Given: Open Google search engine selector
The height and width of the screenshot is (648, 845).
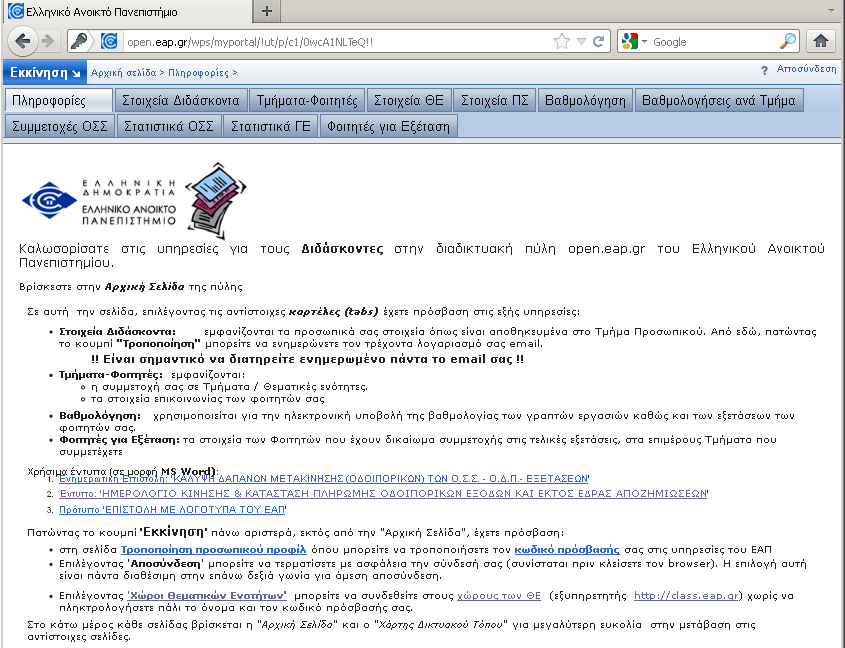Looking at the screenshot, I should (x=634, y=42).
